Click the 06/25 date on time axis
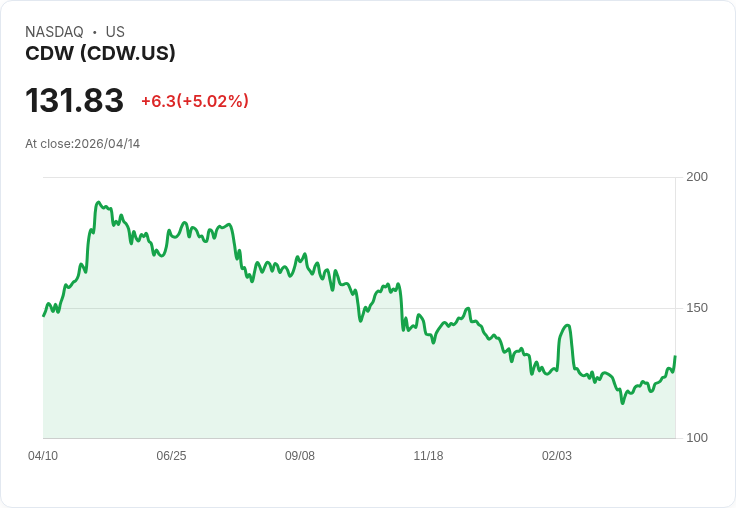This screenshot has height=508, width=736. (x=171, y=456)
